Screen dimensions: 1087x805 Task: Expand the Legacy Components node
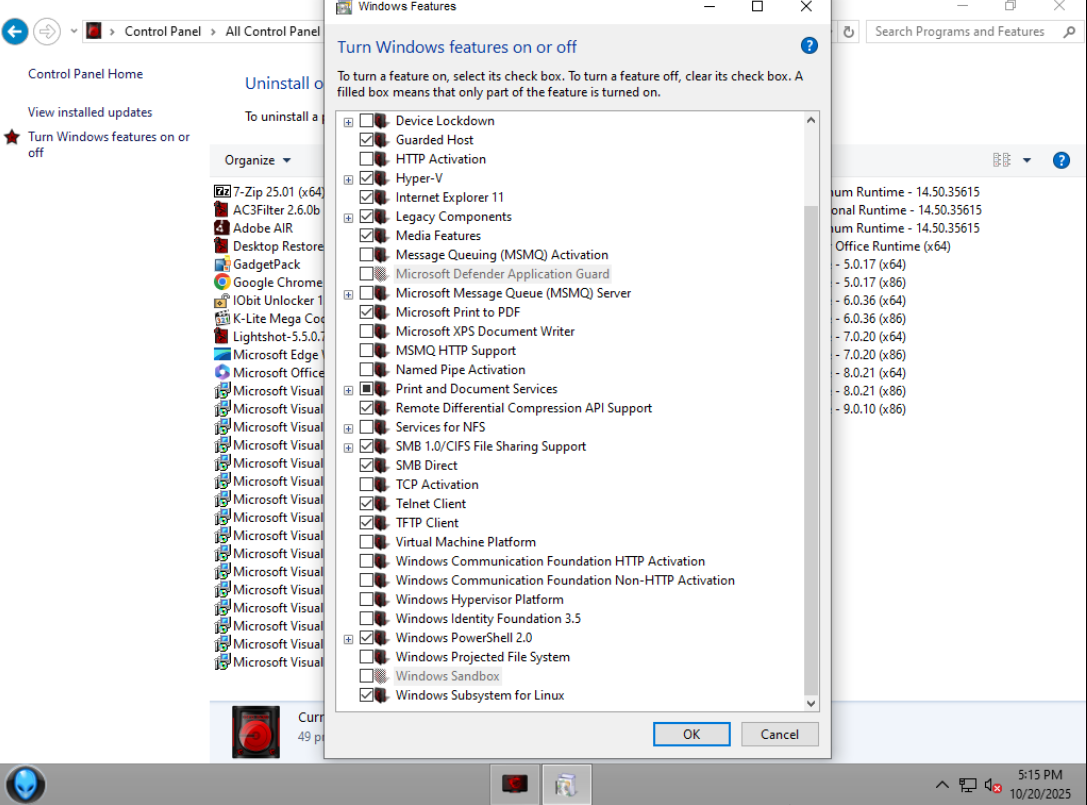click(x=349, y=218)
